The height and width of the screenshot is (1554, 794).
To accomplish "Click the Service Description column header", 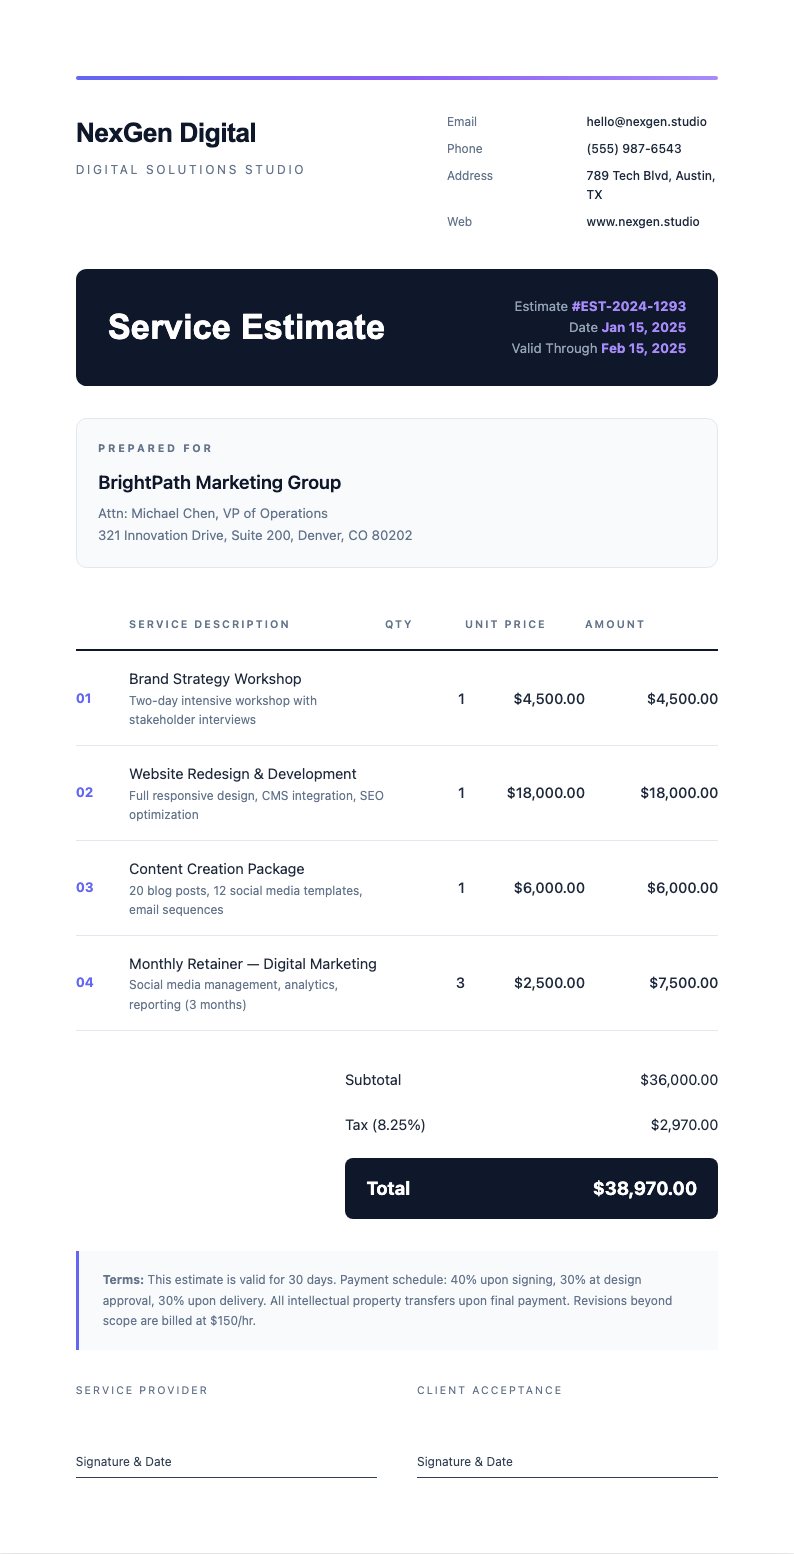I will [209, 625].
